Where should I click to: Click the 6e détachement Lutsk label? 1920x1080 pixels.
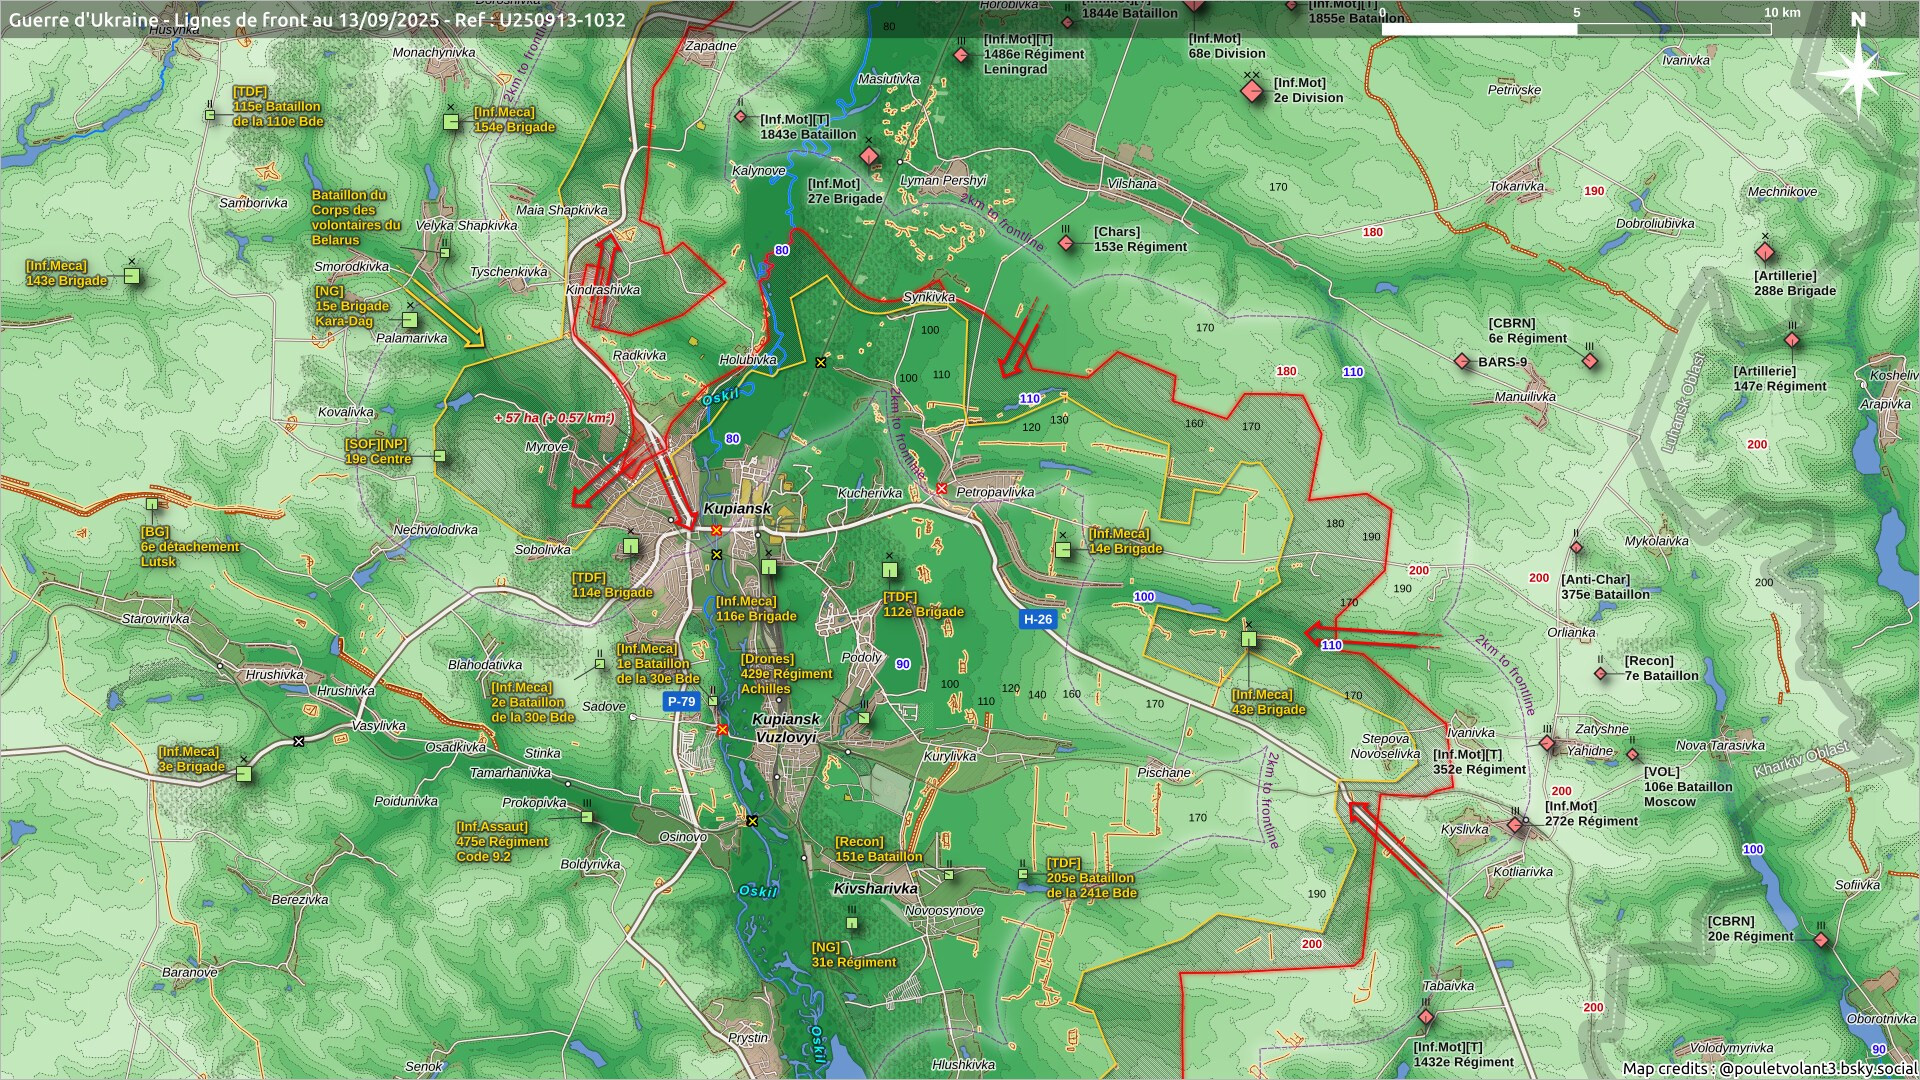(x=190, y=547)
